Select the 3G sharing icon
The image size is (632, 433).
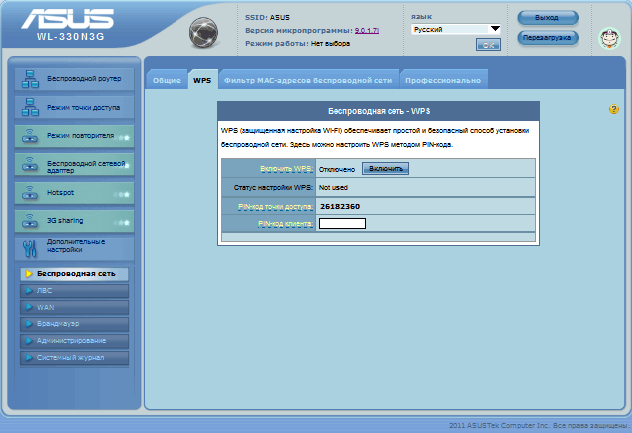(x=29, y=220)
